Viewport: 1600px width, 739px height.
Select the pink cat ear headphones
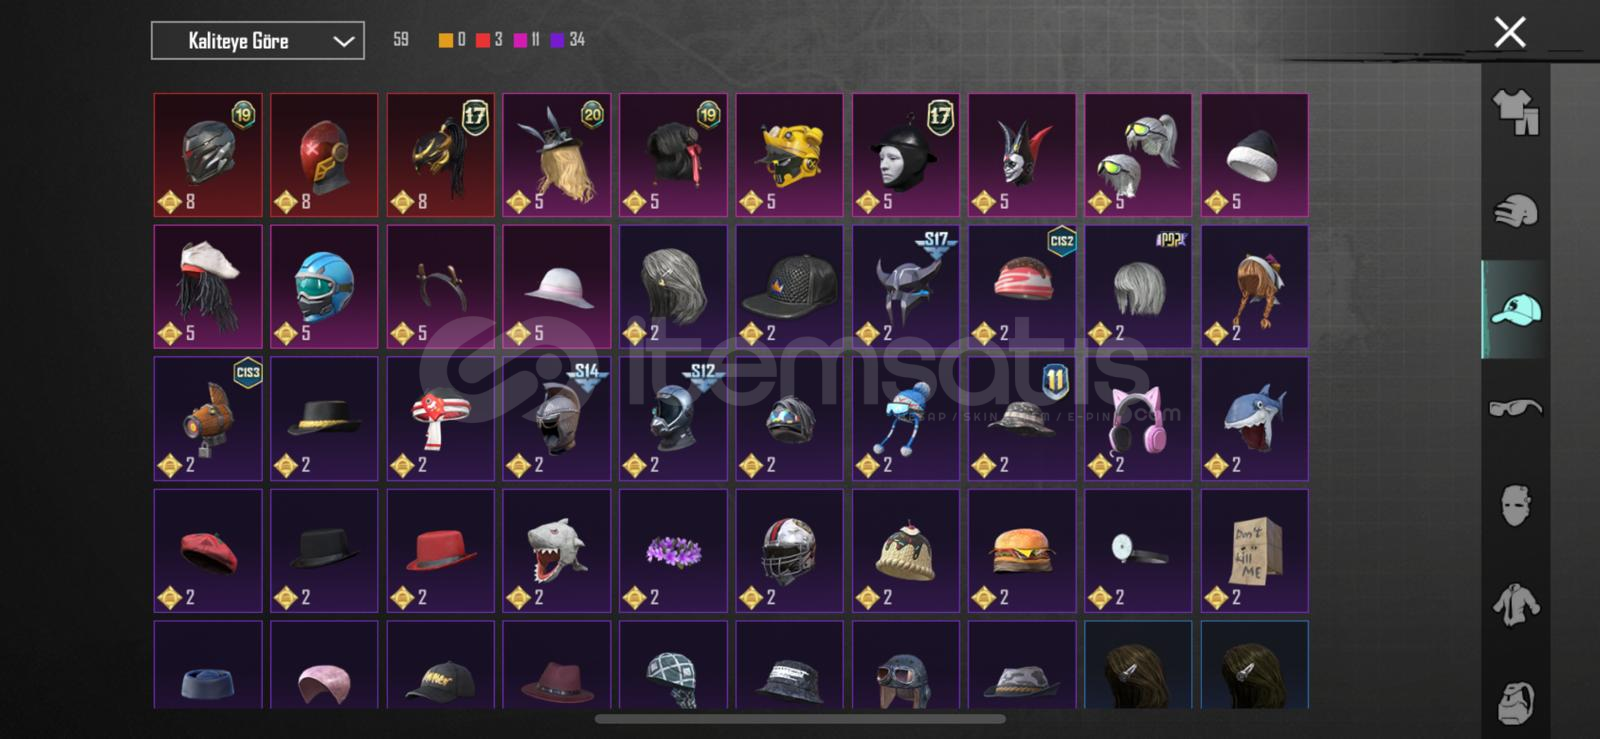1138,419
